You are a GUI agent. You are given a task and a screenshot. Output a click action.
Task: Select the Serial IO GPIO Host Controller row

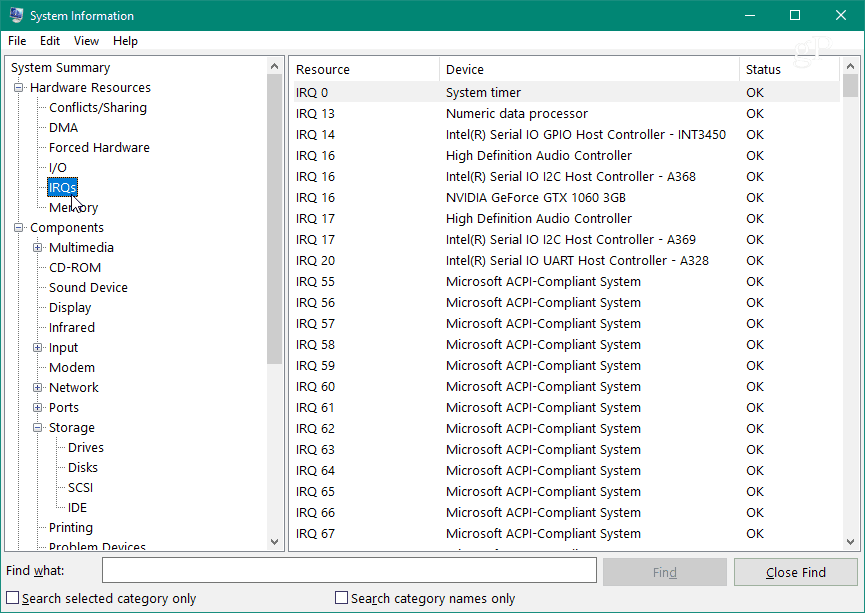tap(567, 135)
